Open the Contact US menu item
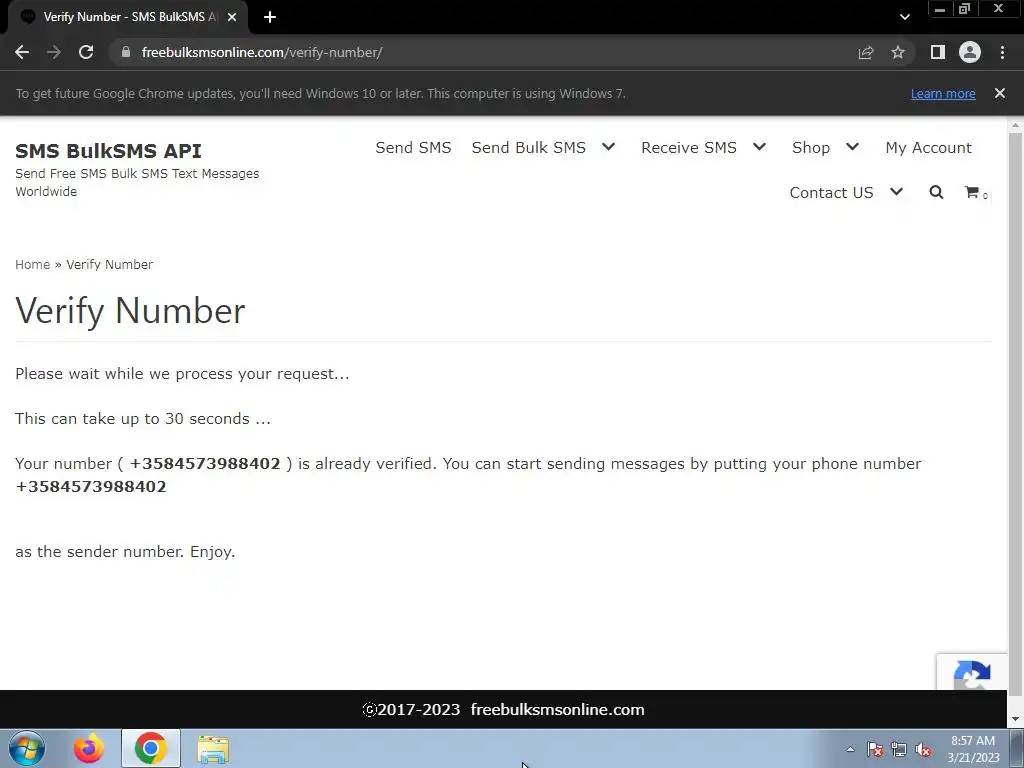The height and width of the screenshot is (768, 1024). 831,193
